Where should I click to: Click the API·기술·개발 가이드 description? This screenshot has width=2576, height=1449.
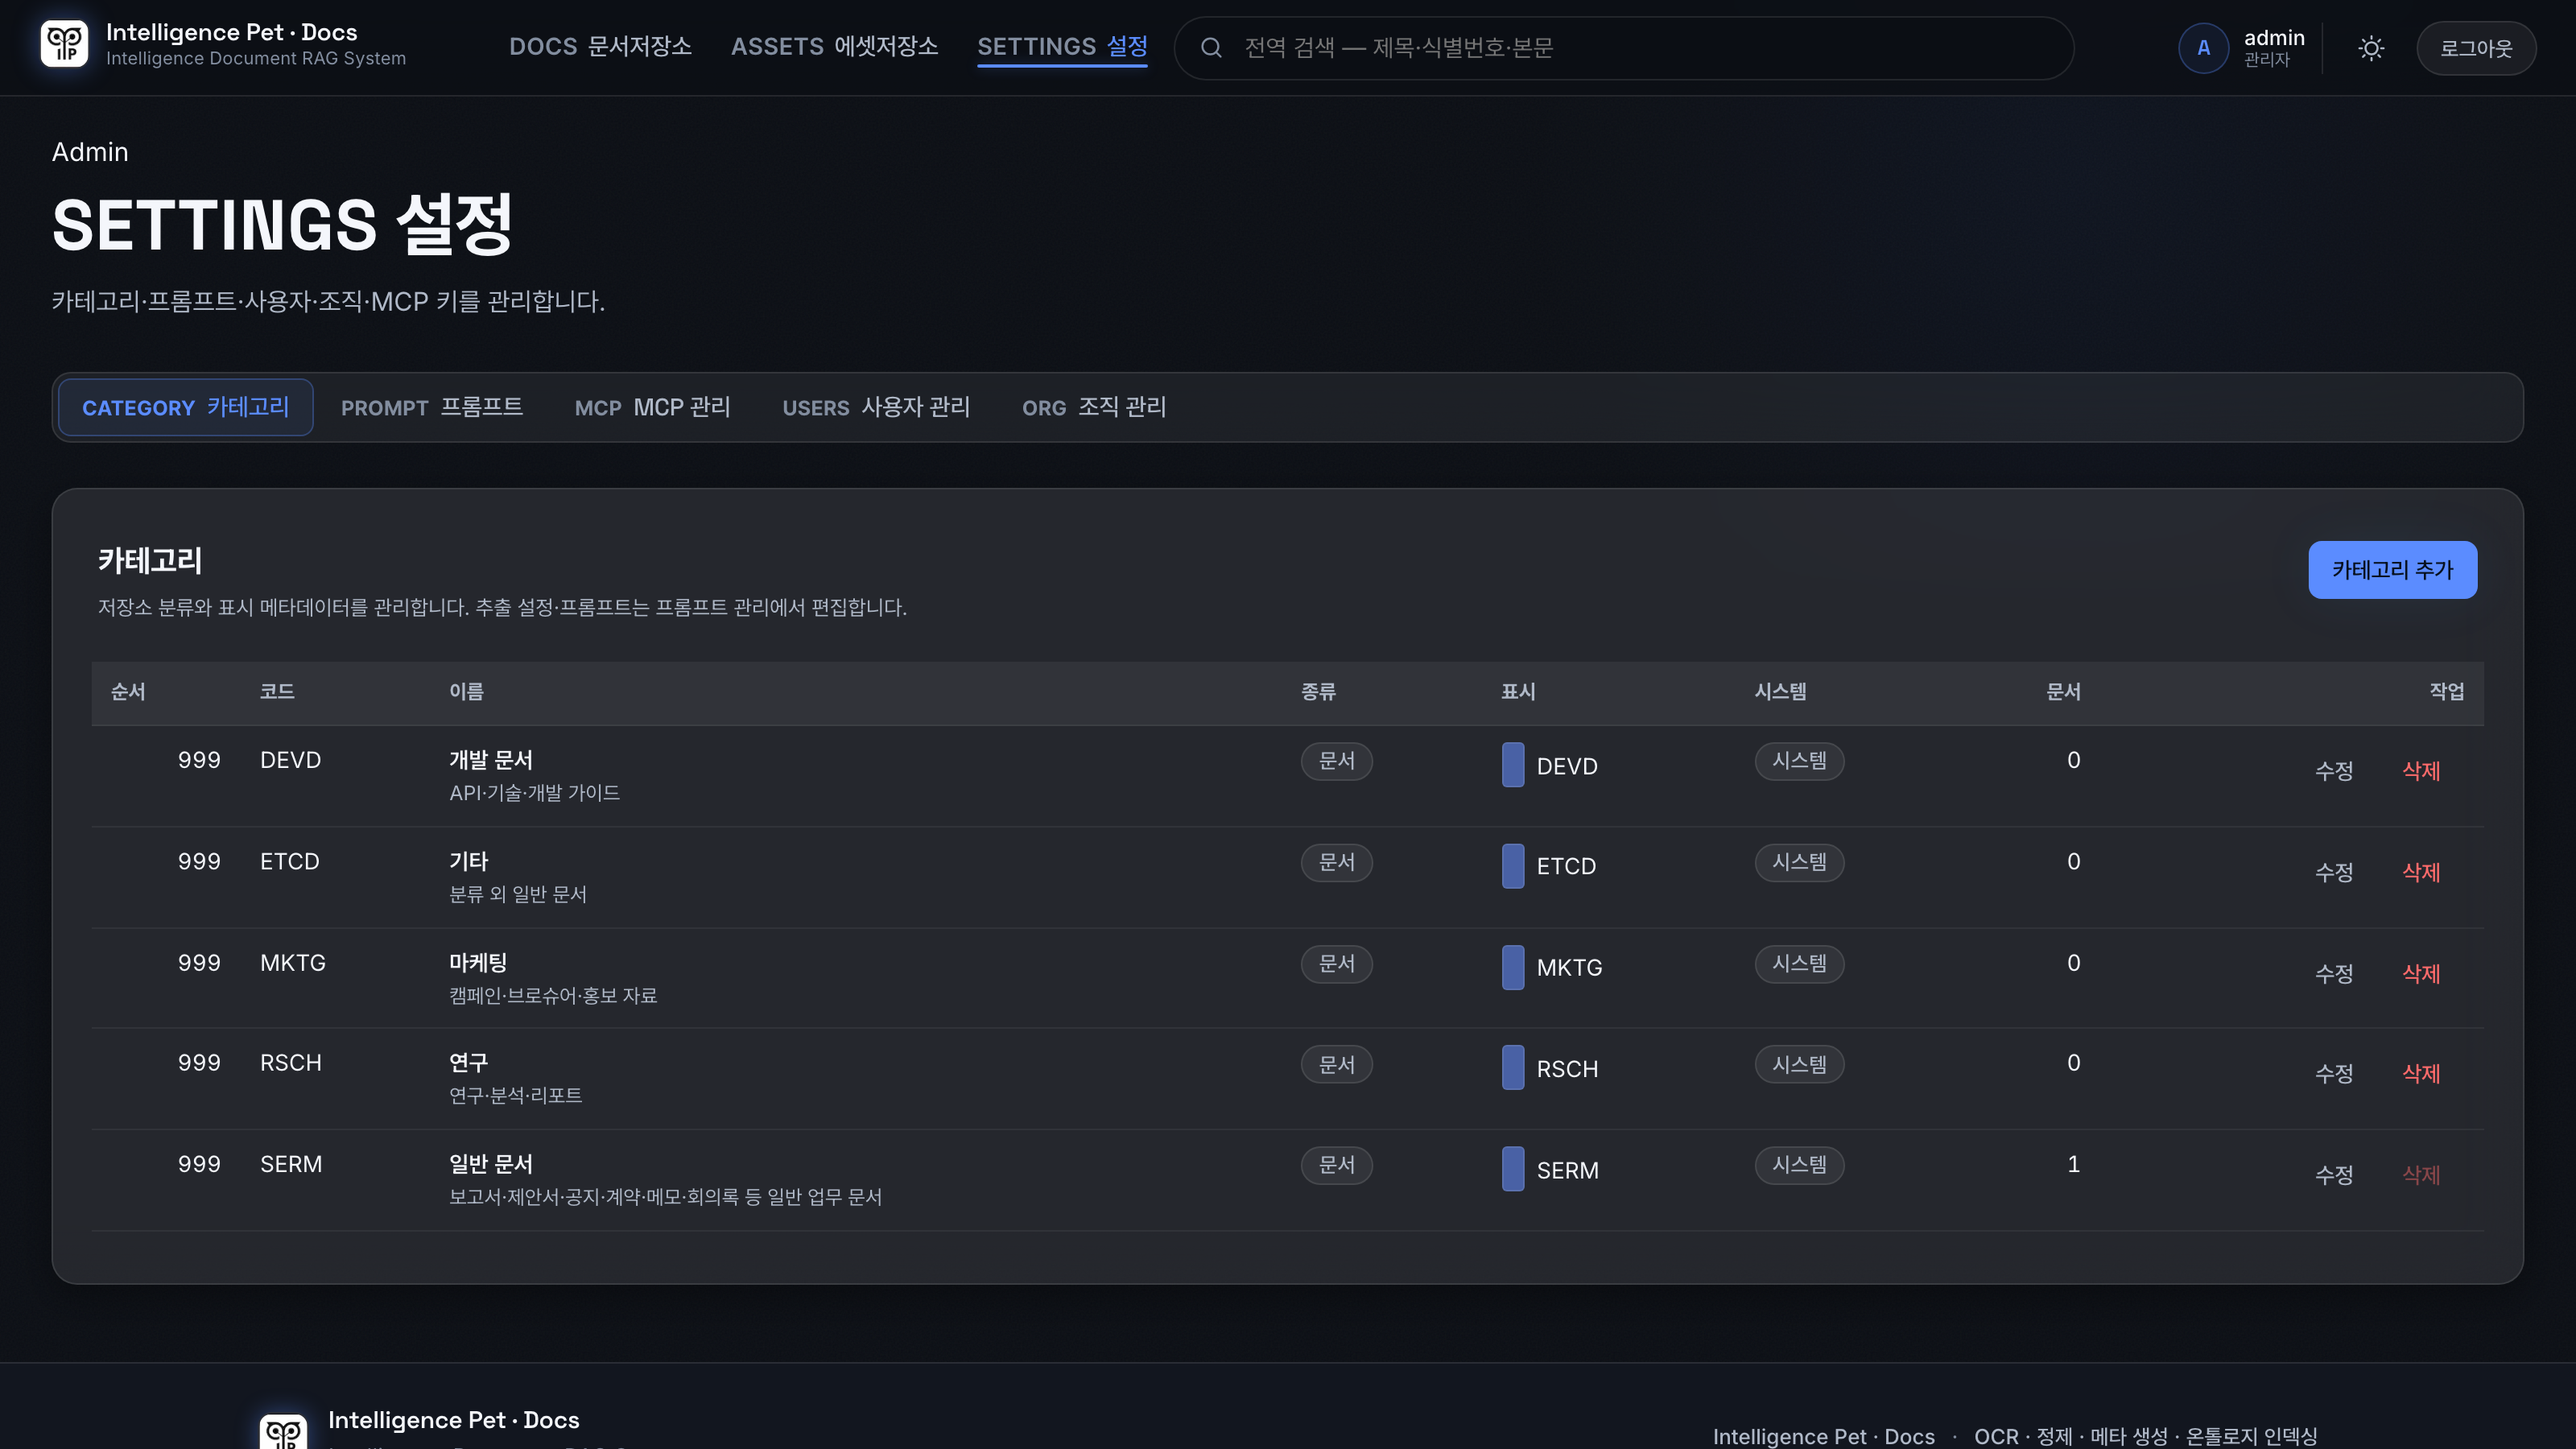[534, 793]
